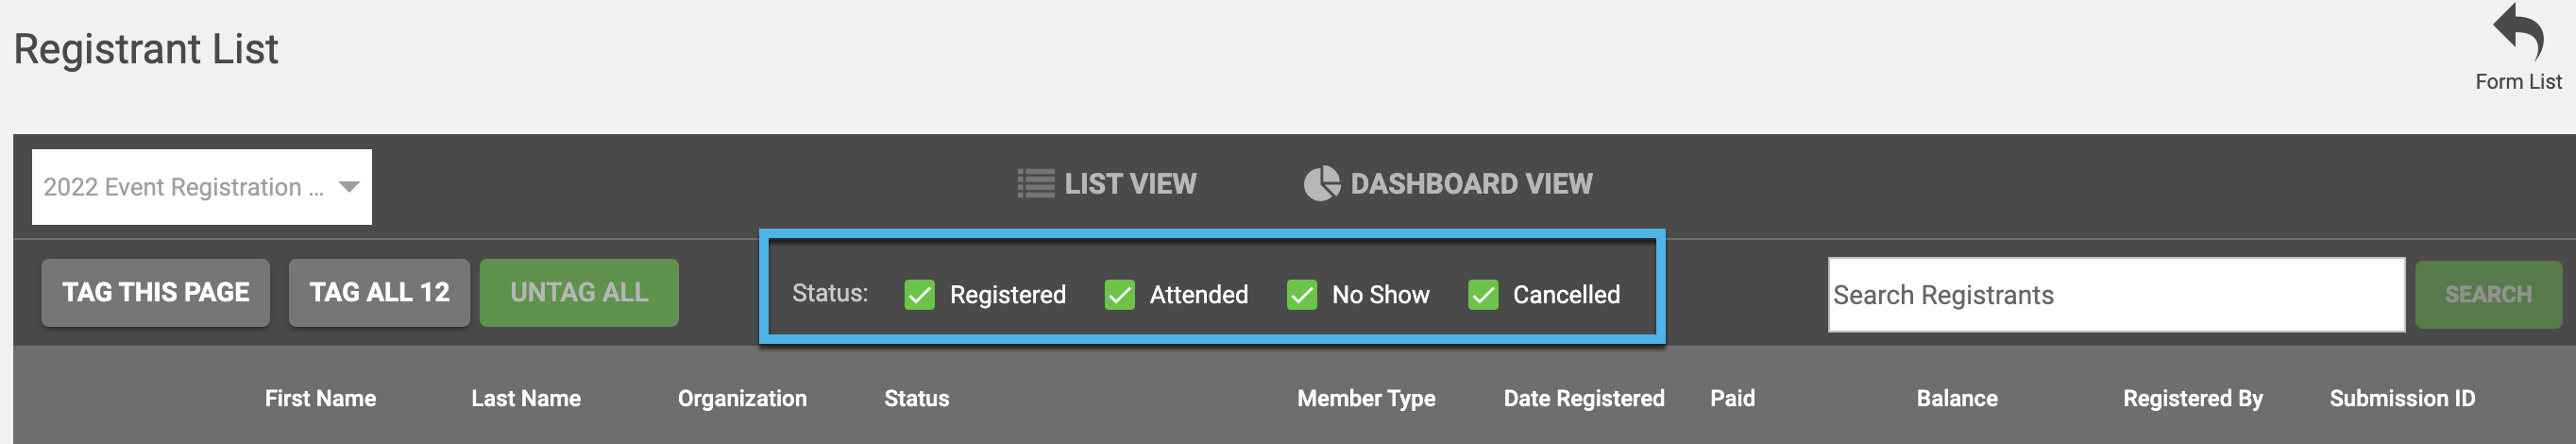Switch to LIST VIEW tab

point(1106,184)
